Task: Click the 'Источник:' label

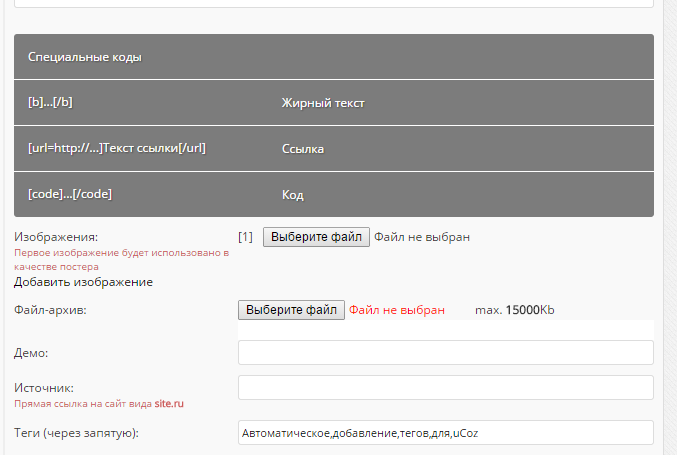Action: pos(44,388)
